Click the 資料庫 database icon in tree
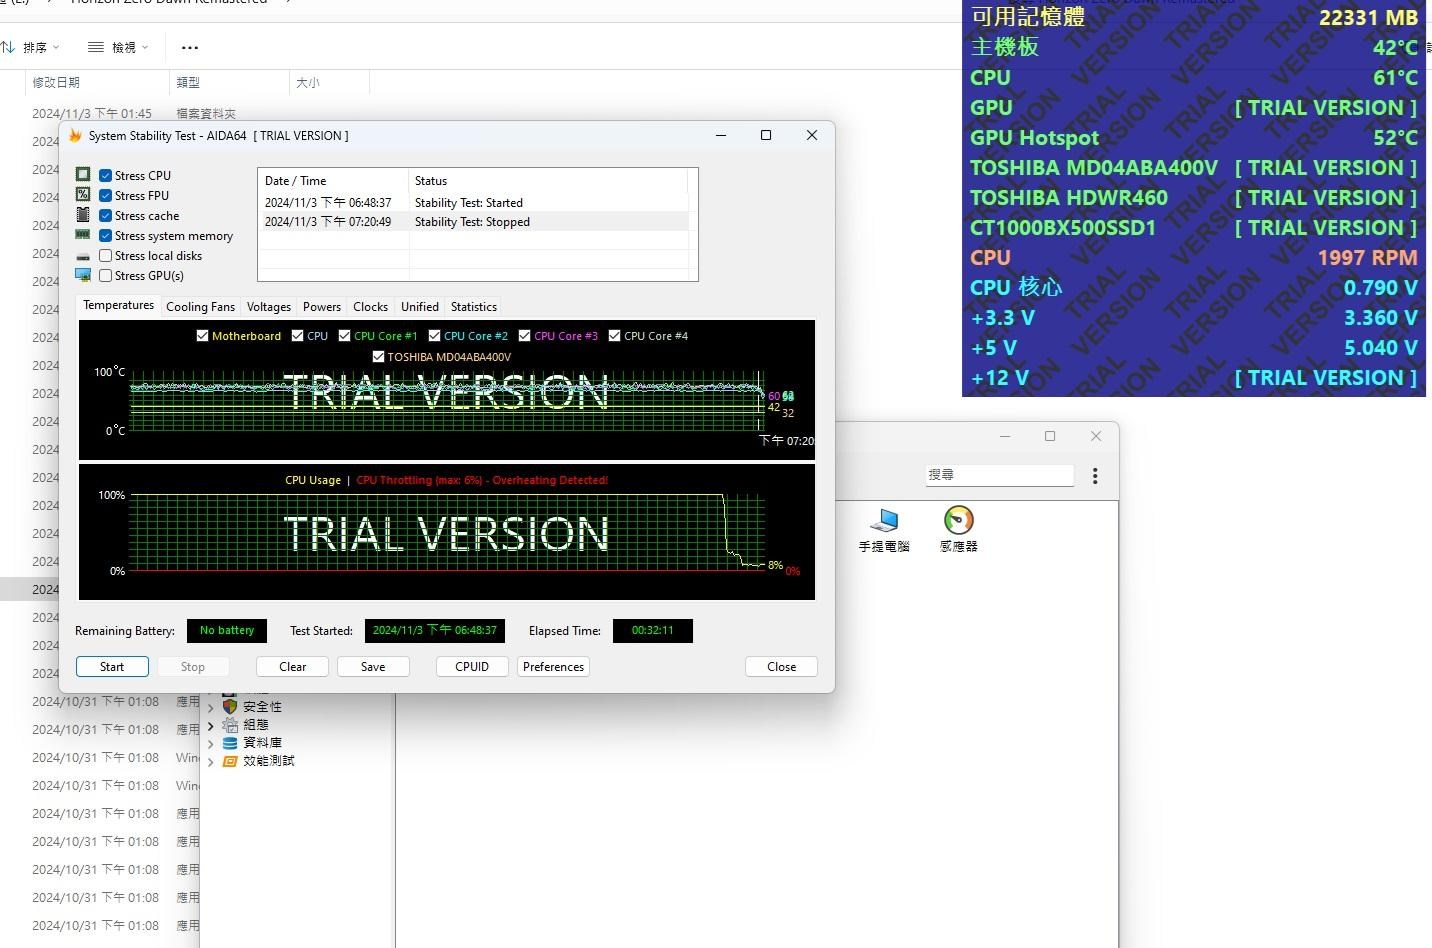The width and height of the screenshot is (1432, 948). point(230,742)
